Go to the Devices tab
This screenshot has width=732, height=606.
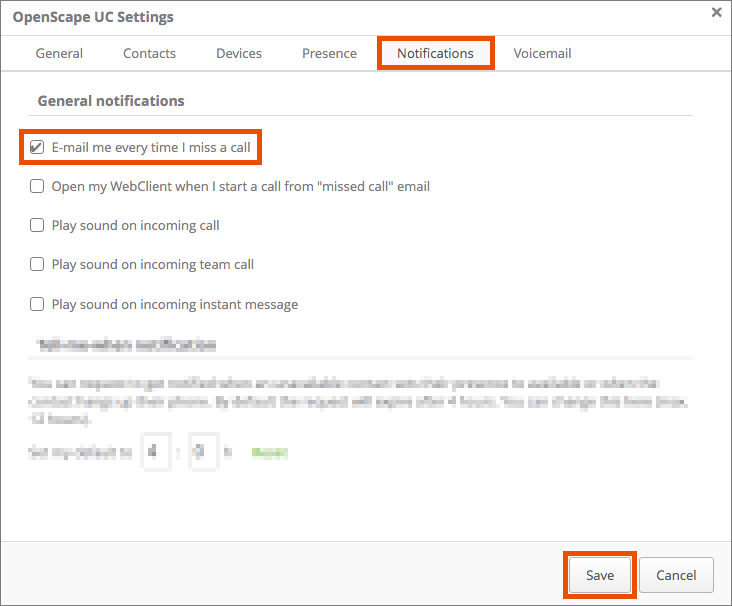click(239, 53)
